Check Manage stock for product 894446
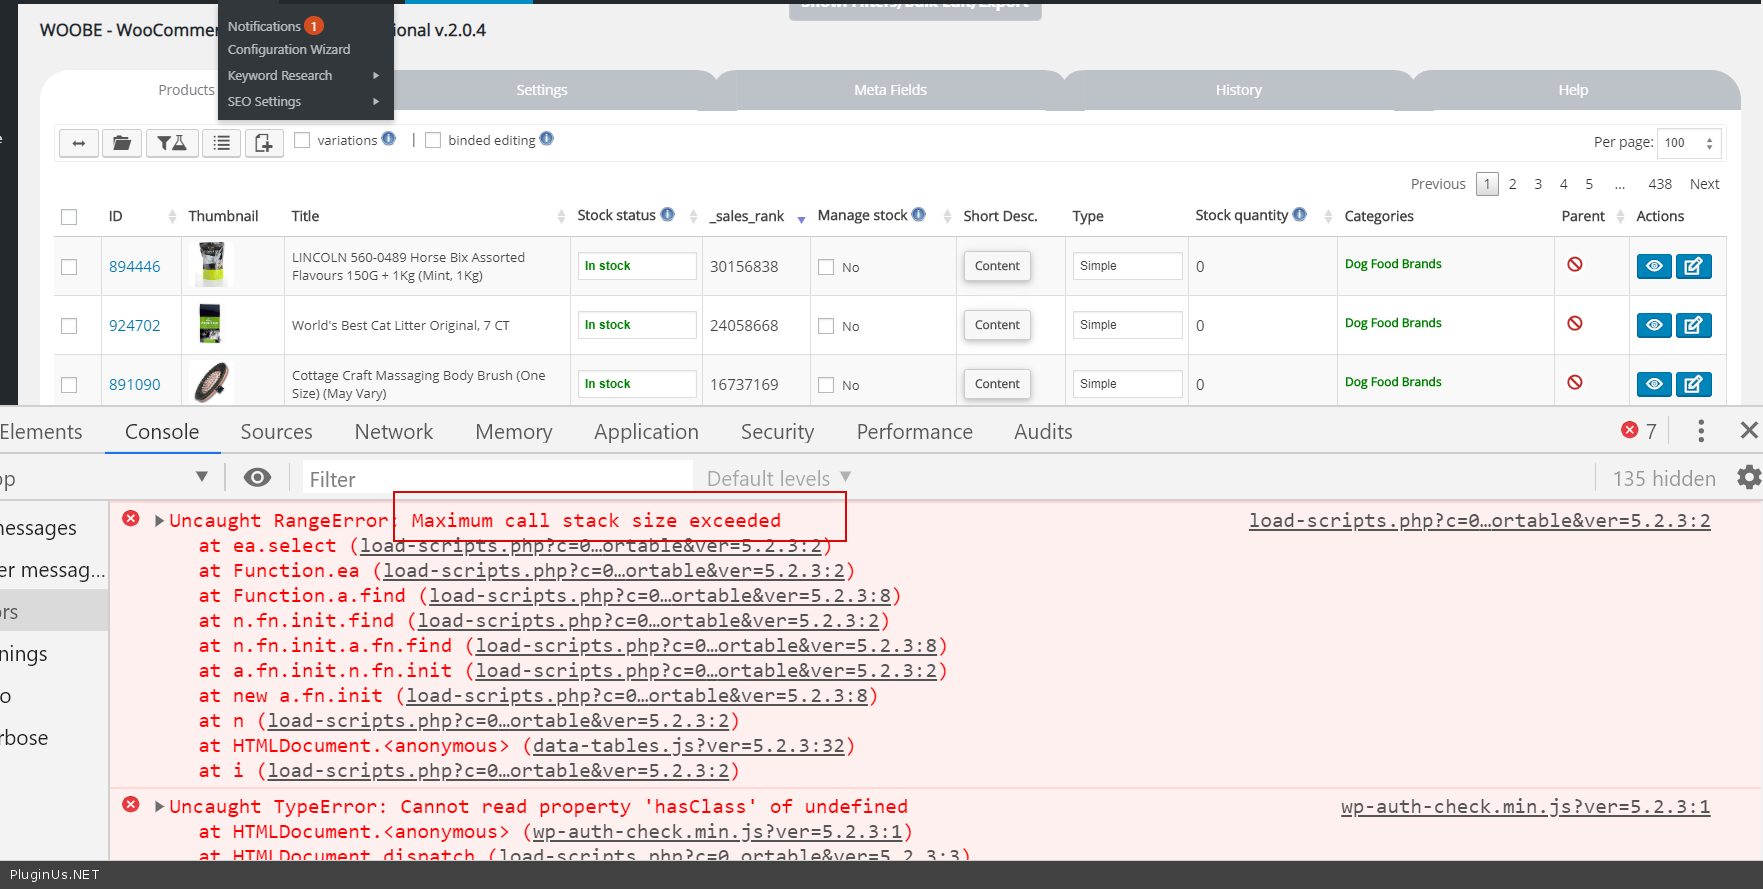Viewport: 1763px width, 889px height. [826, 267]
